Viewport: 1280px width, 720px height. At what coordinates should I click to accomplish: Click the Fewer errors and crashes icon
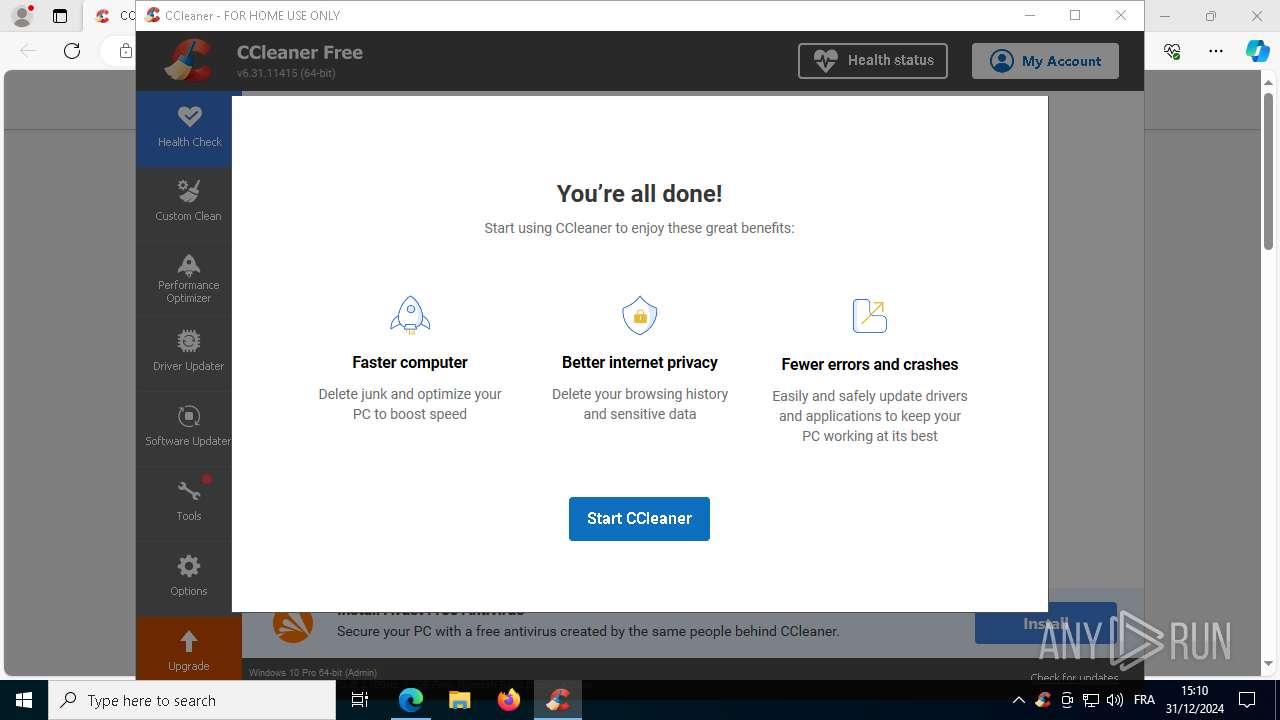870,316
